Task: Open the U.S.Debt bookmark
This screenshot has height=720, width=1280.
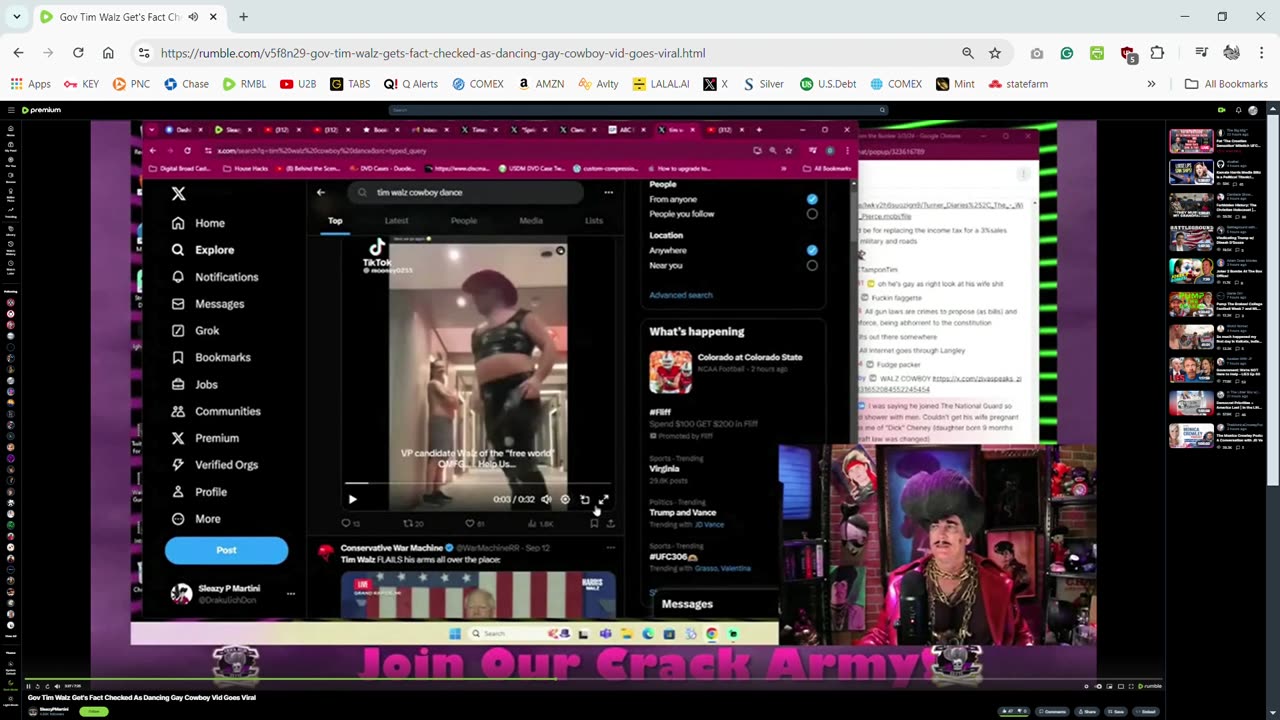Action: tap(827, 84)
